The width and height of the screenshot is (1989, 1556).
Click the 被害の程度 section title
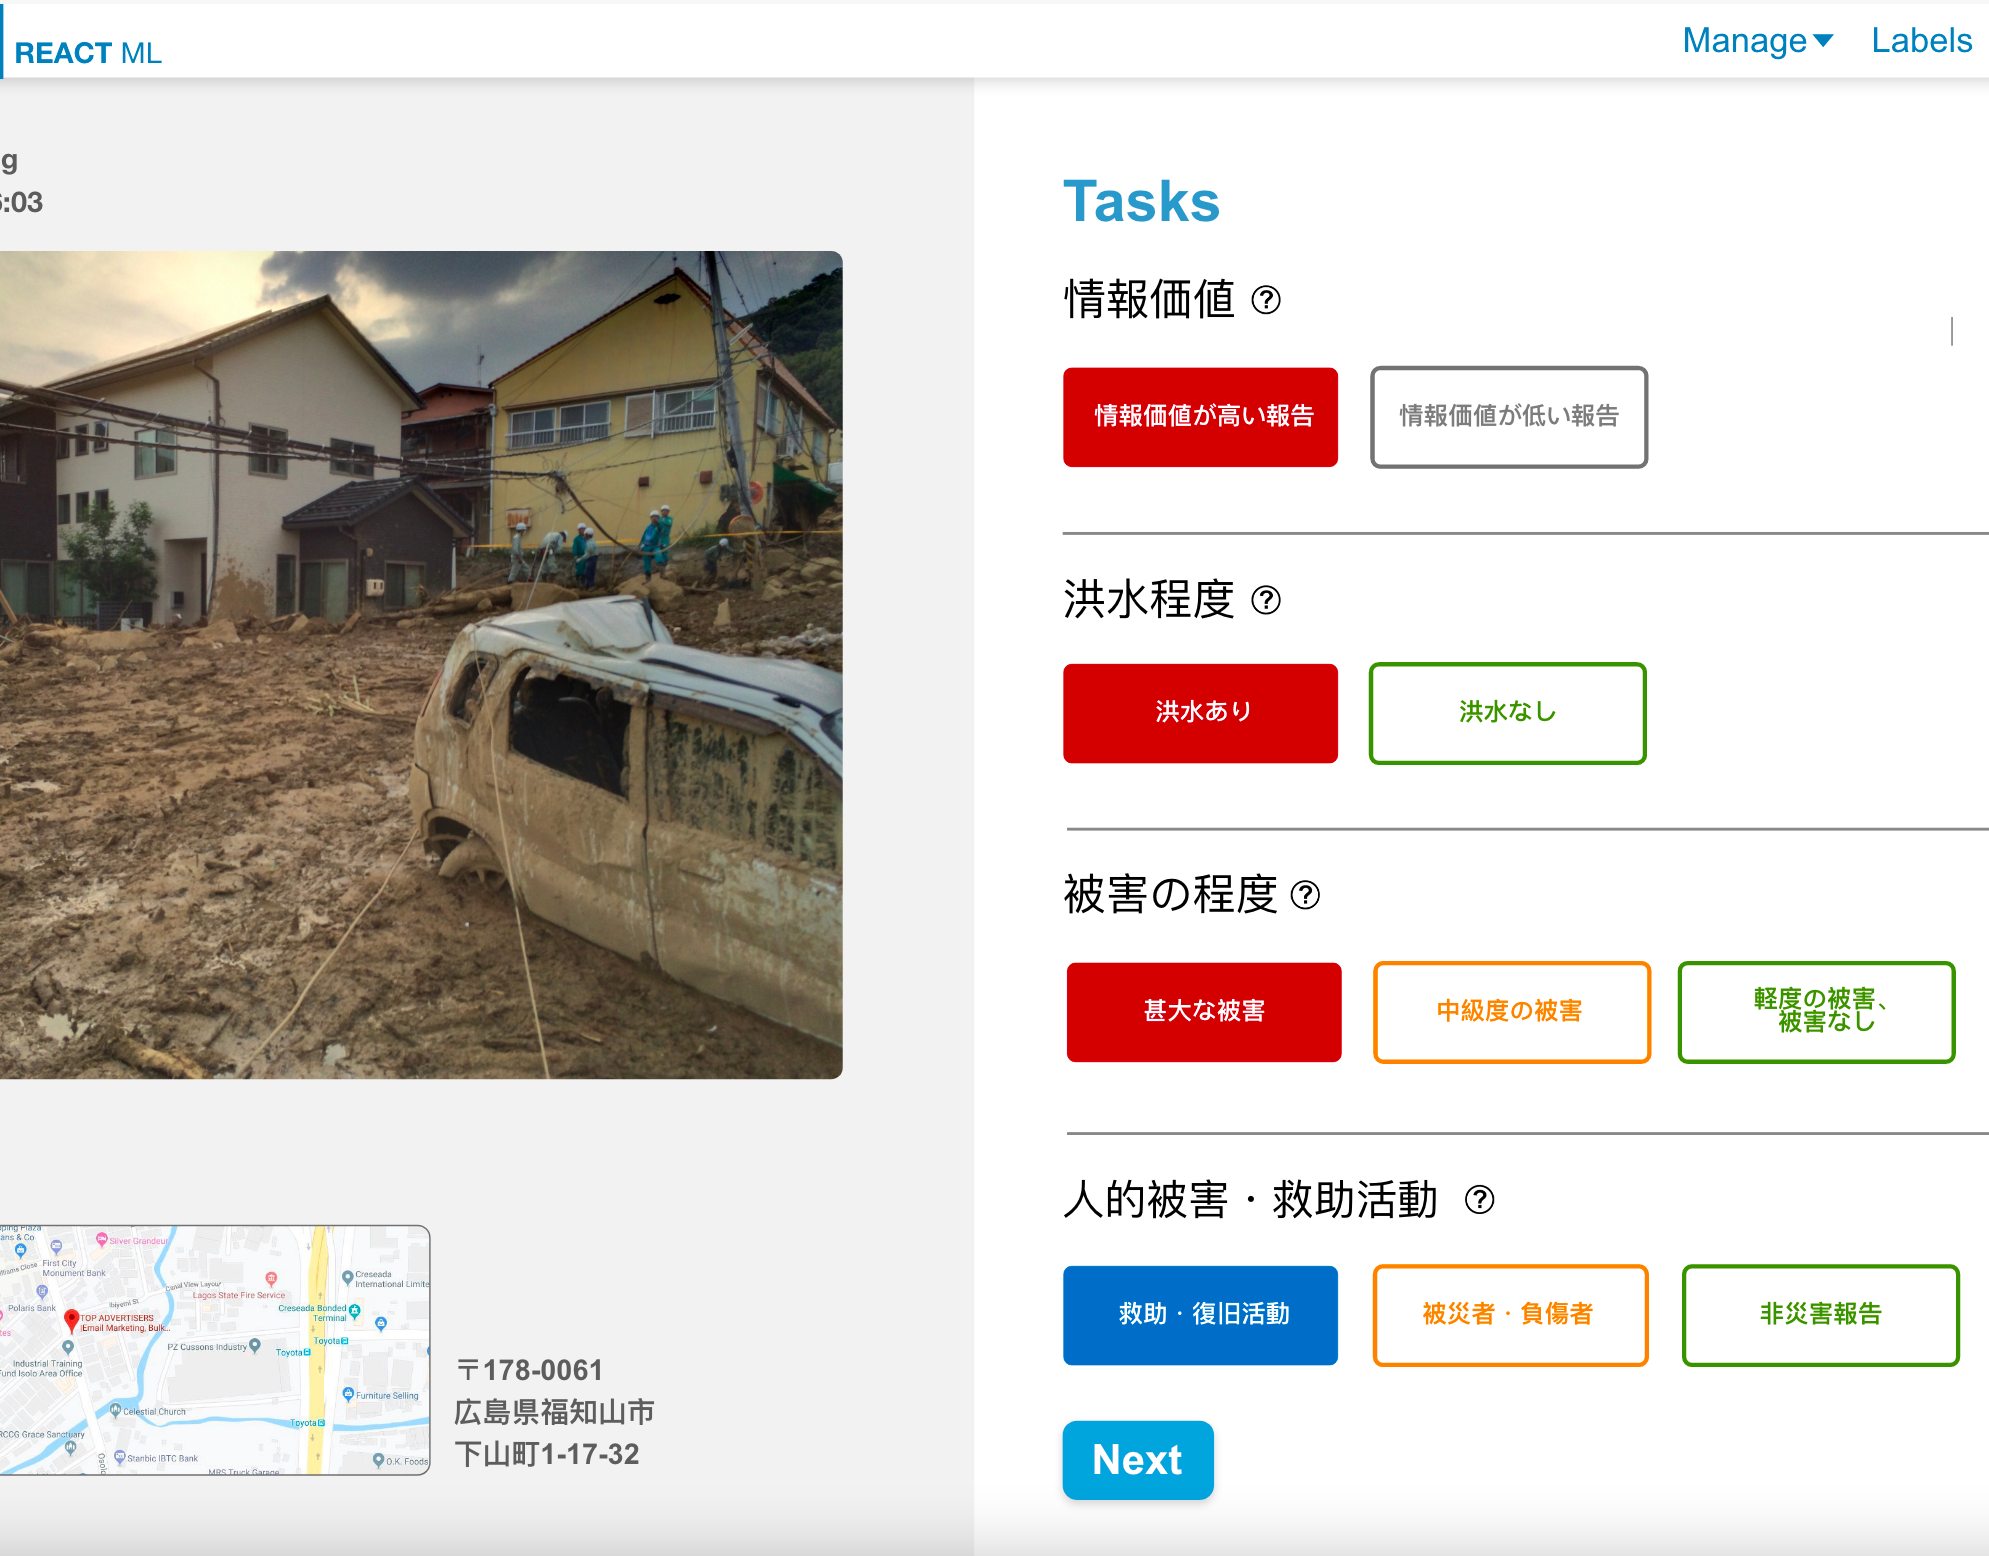click(1170, 894)
